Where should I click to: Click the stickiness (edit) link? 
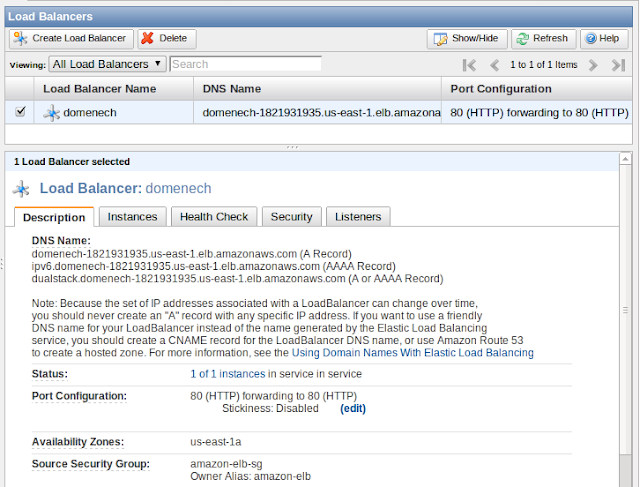pos(353,408)
